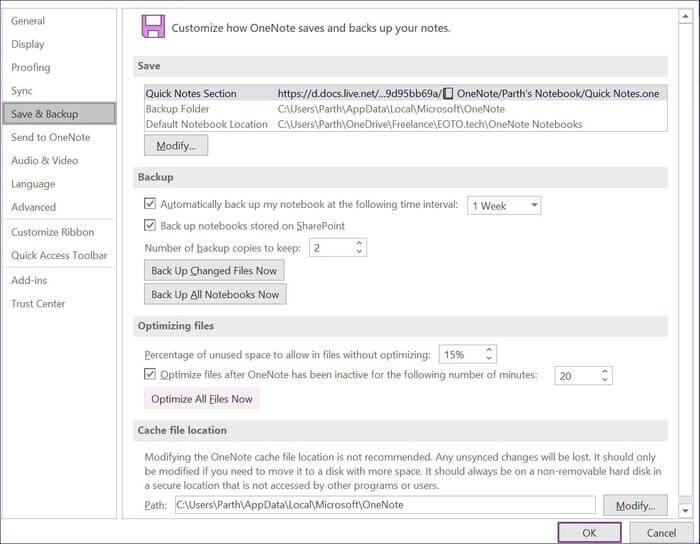Open Send to OneNote settings
Viewport: 700px width, 544px height.
coord(50,137)
